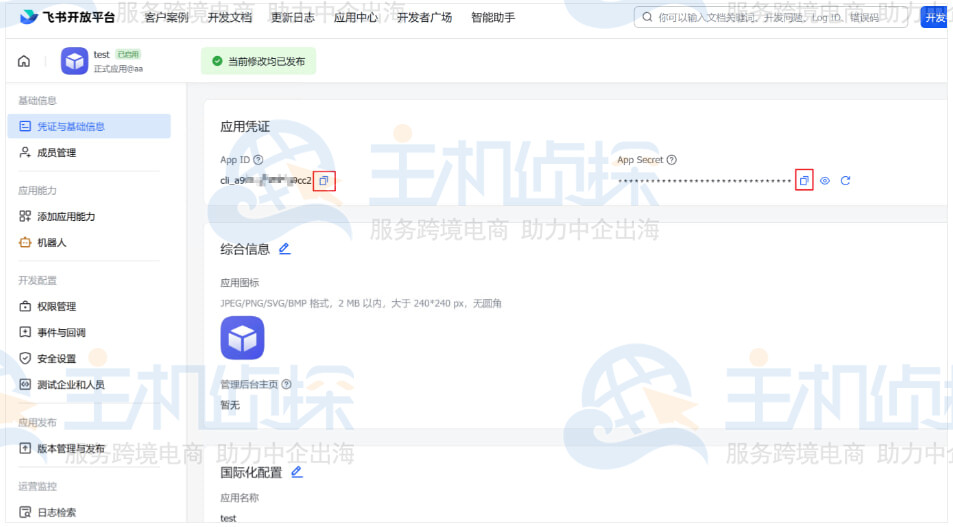Edit 国际化配置 with pencil icon
The width and height of the screenshot is (953, 527).
click(x=296, y=472)
